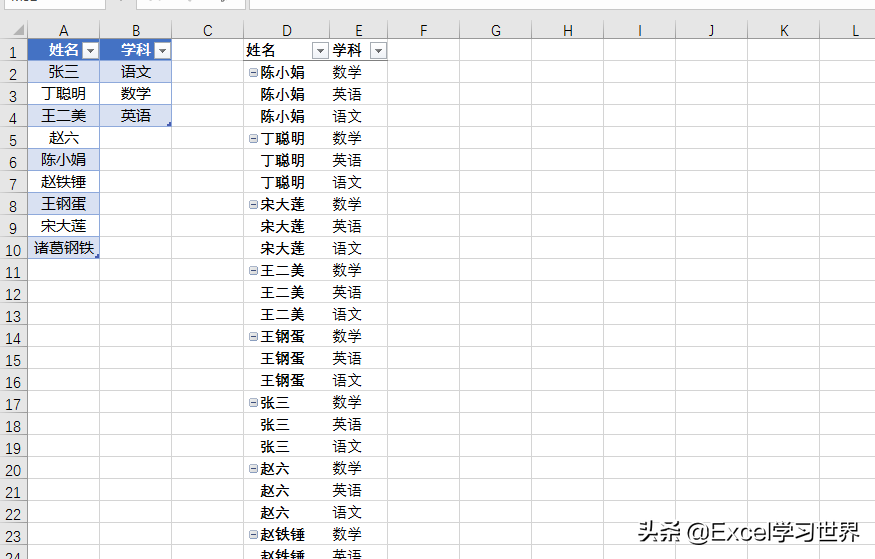
Task: Collapse the 张三 group in pivot table
Action: point(253,403)
